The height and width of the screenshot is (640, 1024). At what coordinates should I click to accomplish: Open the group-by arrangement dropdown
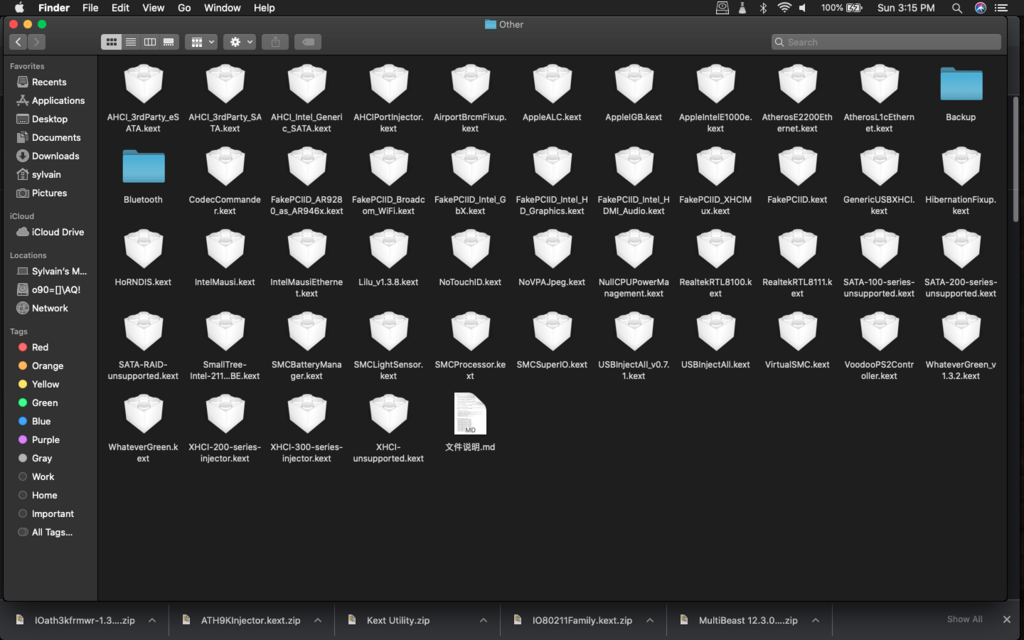coord(200,42)
